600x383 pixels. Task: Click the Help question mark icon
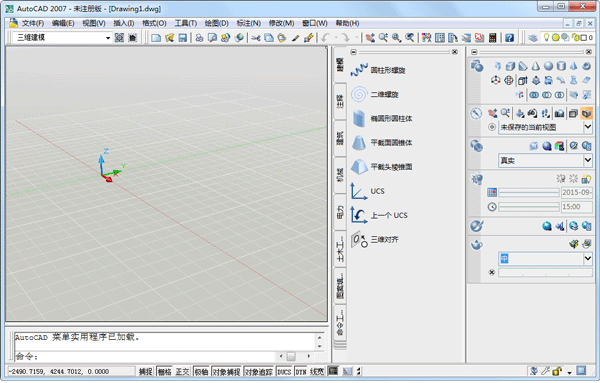click(509, 37)
